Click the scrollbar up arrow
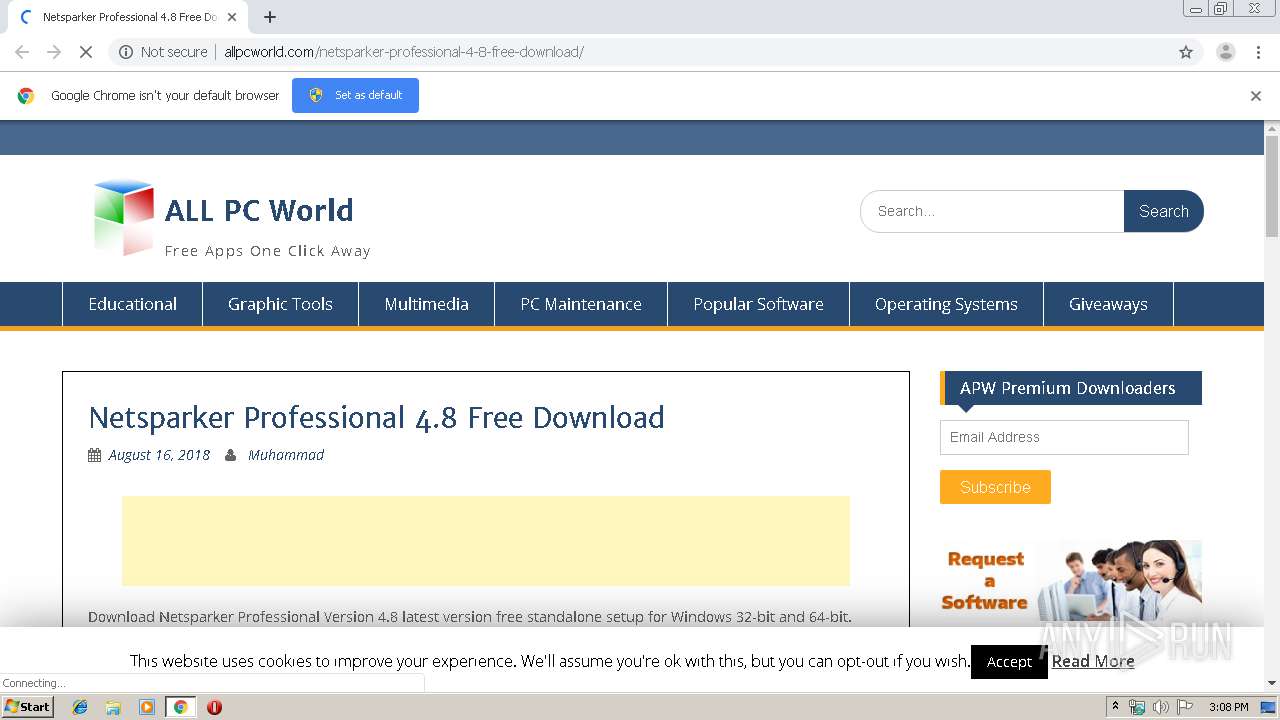 [1272, 128]
